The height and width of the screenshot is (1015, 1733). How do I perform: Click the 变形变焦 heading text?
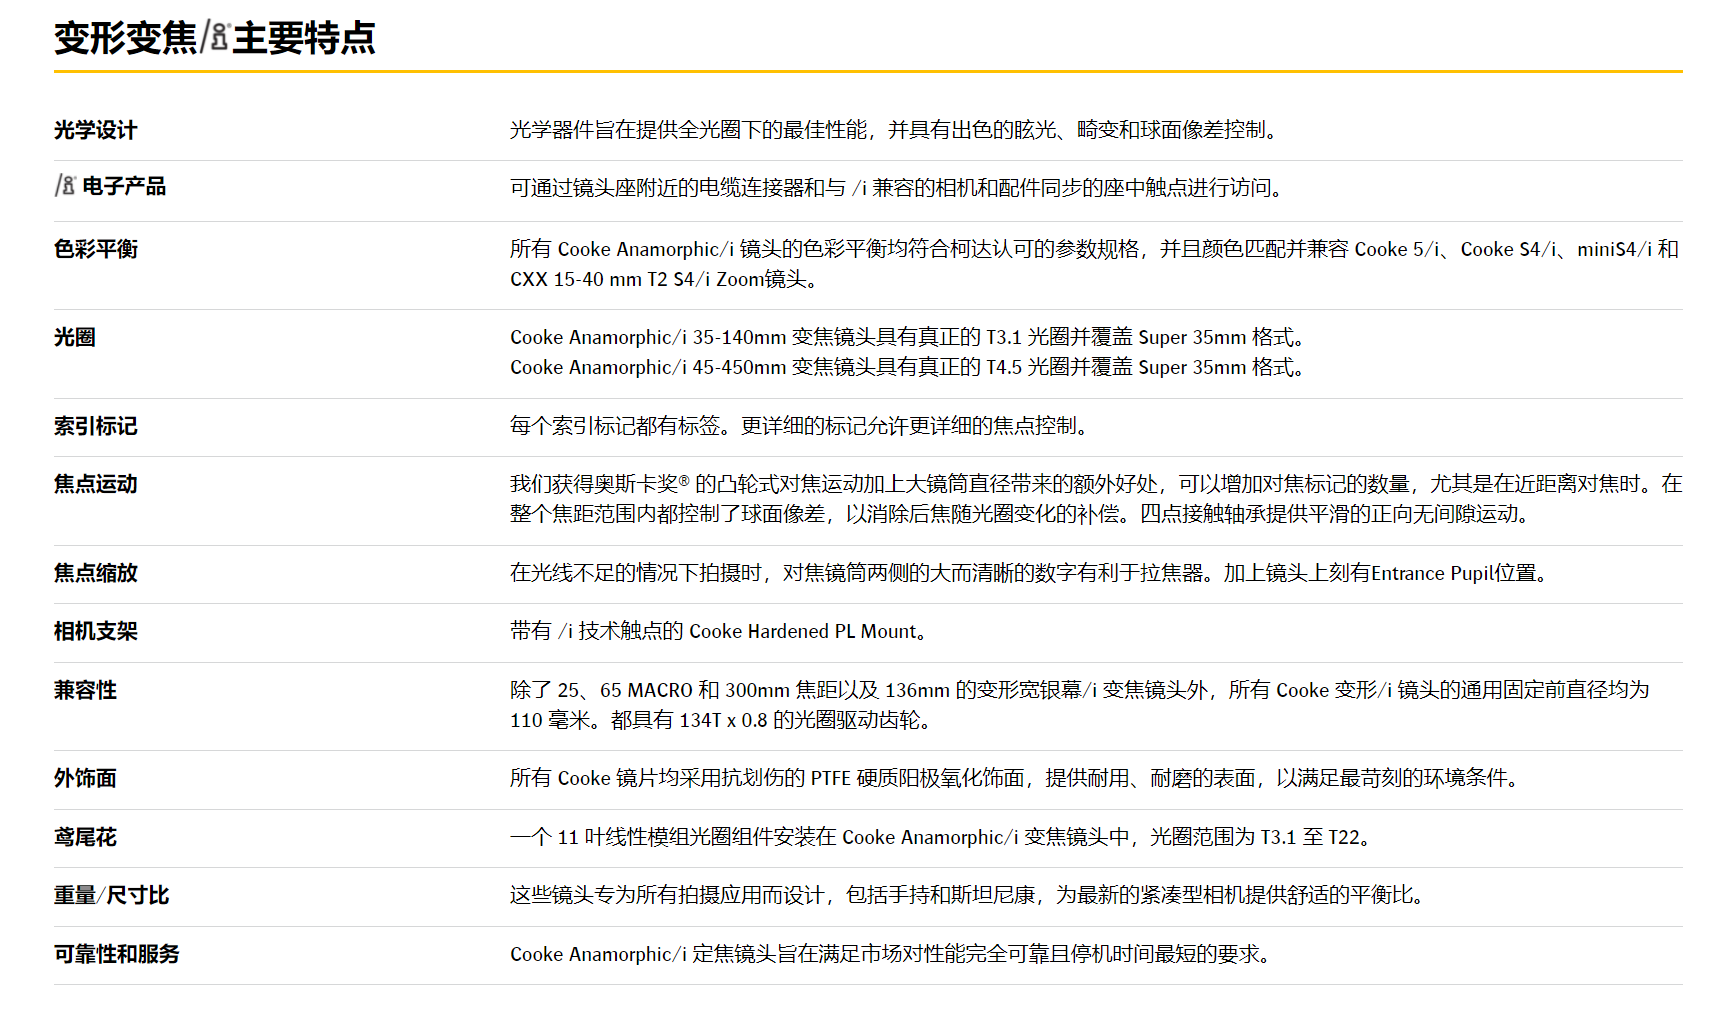click(125, 38)
